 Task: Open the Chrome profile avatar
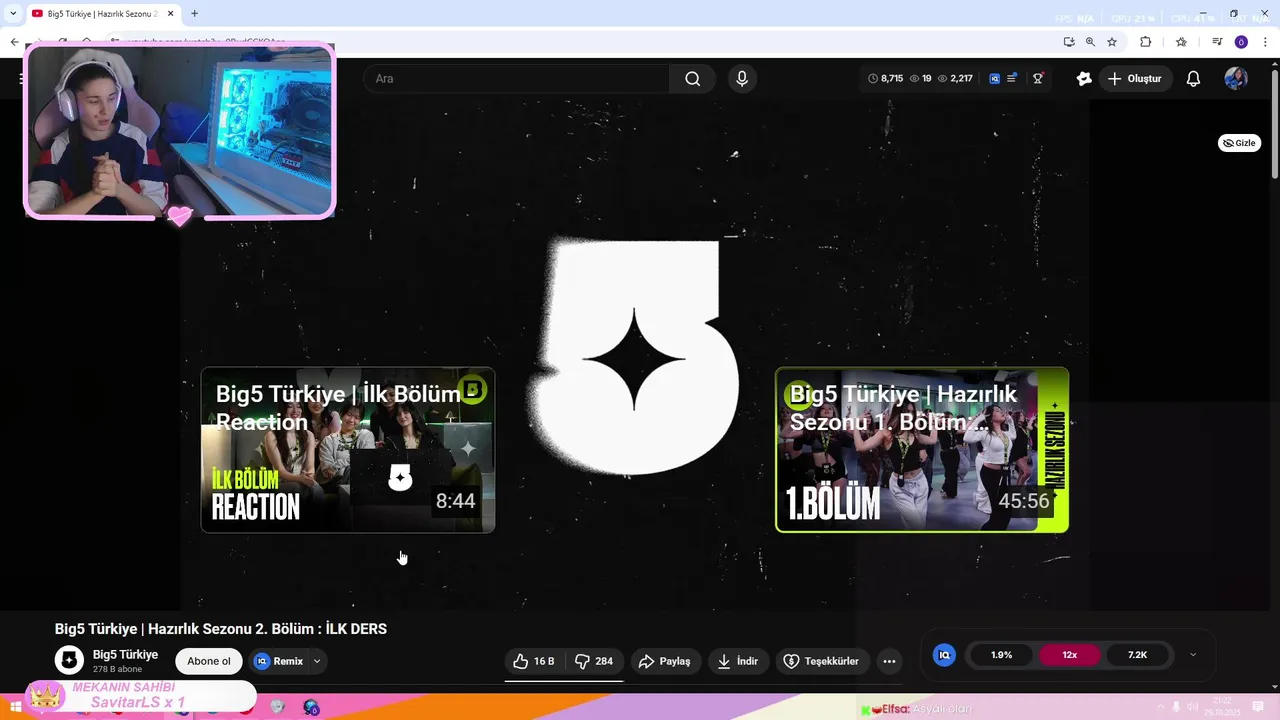pos(1241,42)
